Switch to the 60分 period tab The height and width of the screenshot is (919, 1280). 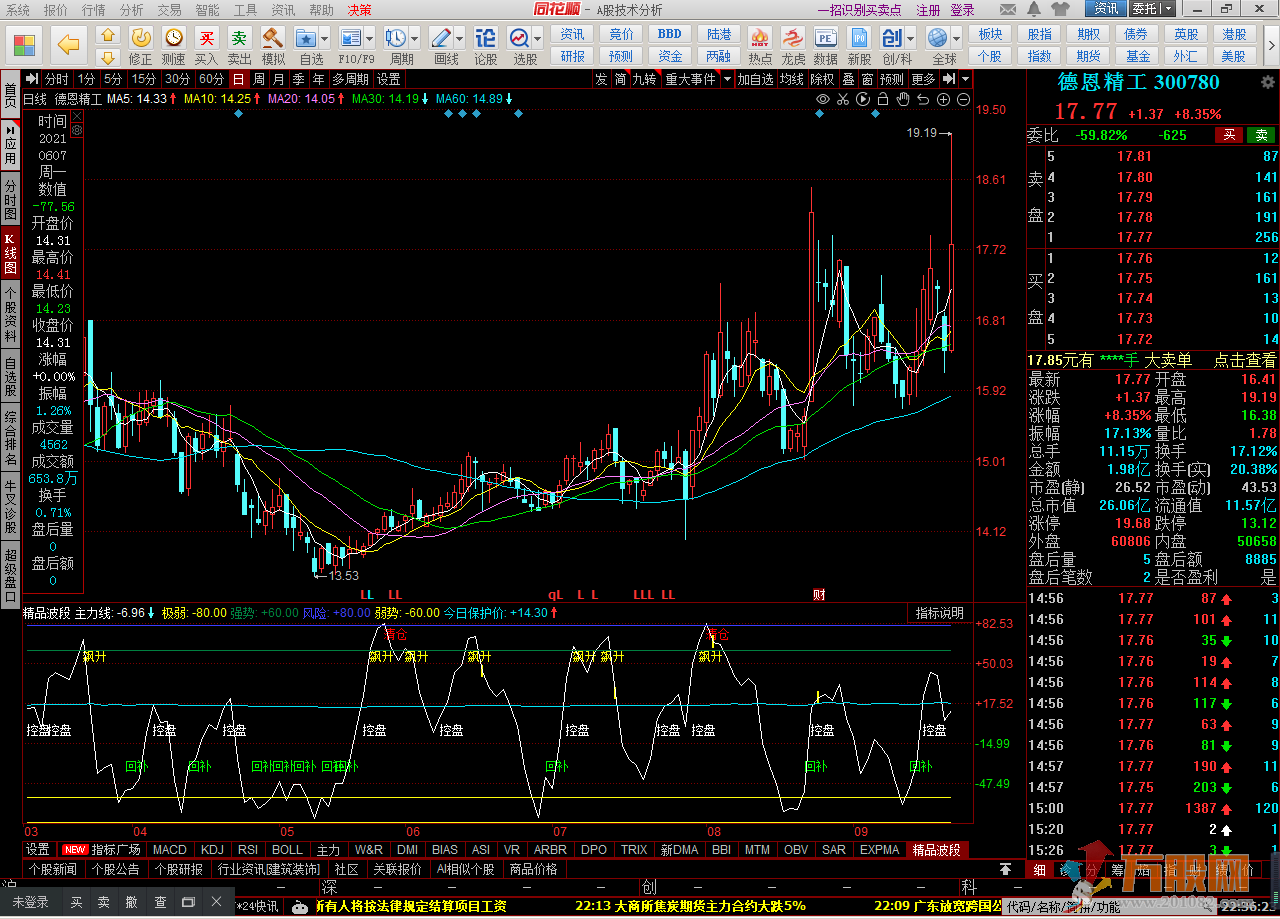point(211,79)
